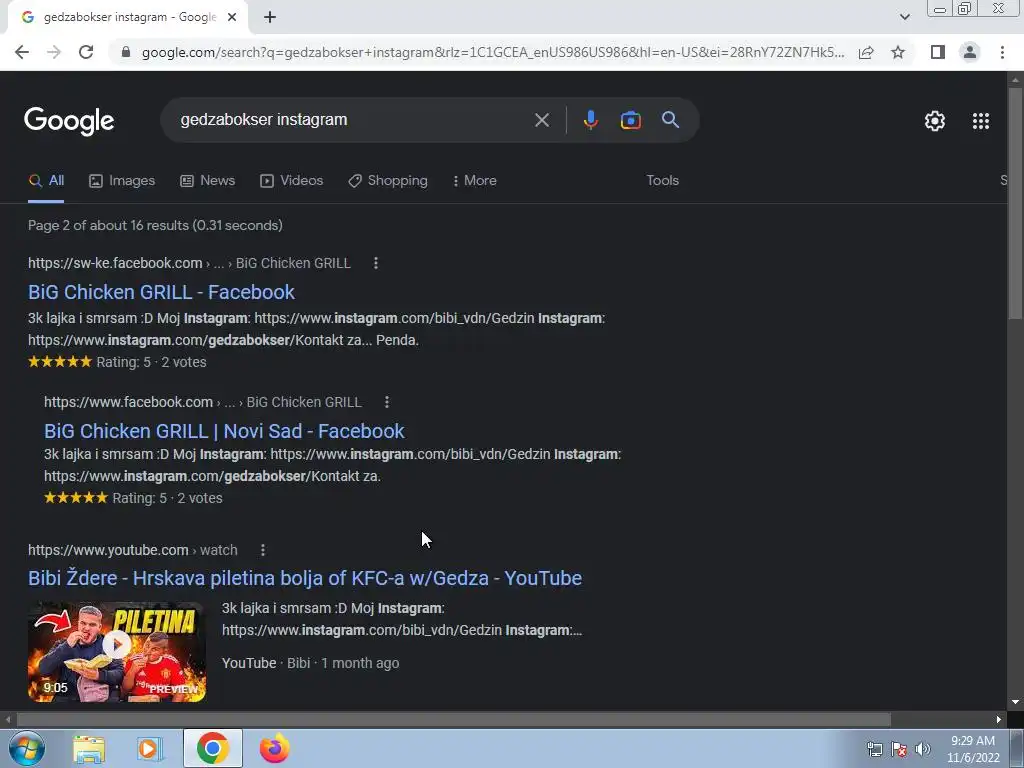
Task: Open Google quick settings gear
Action: coord(935,121)
